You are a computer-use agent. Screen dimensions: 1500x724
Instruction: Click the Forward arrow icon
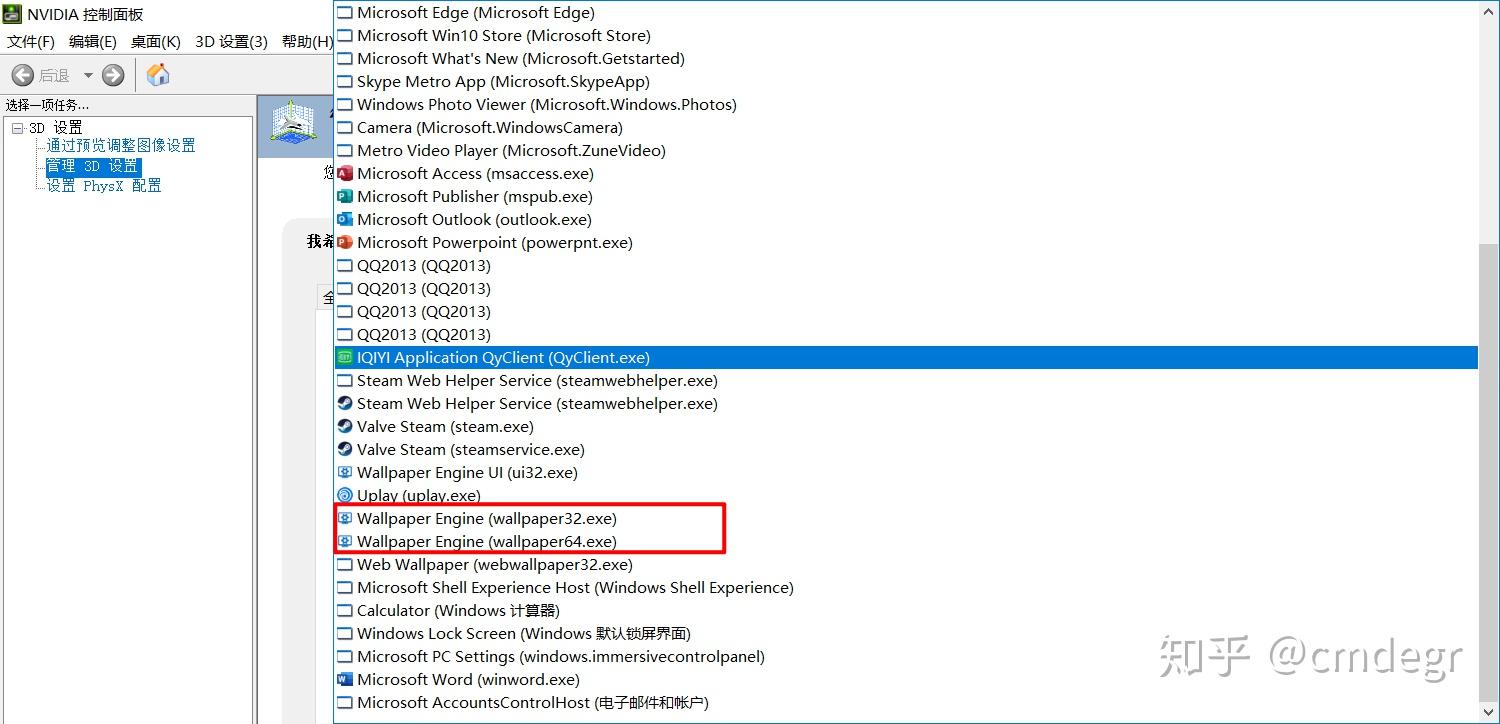(113, 75)
